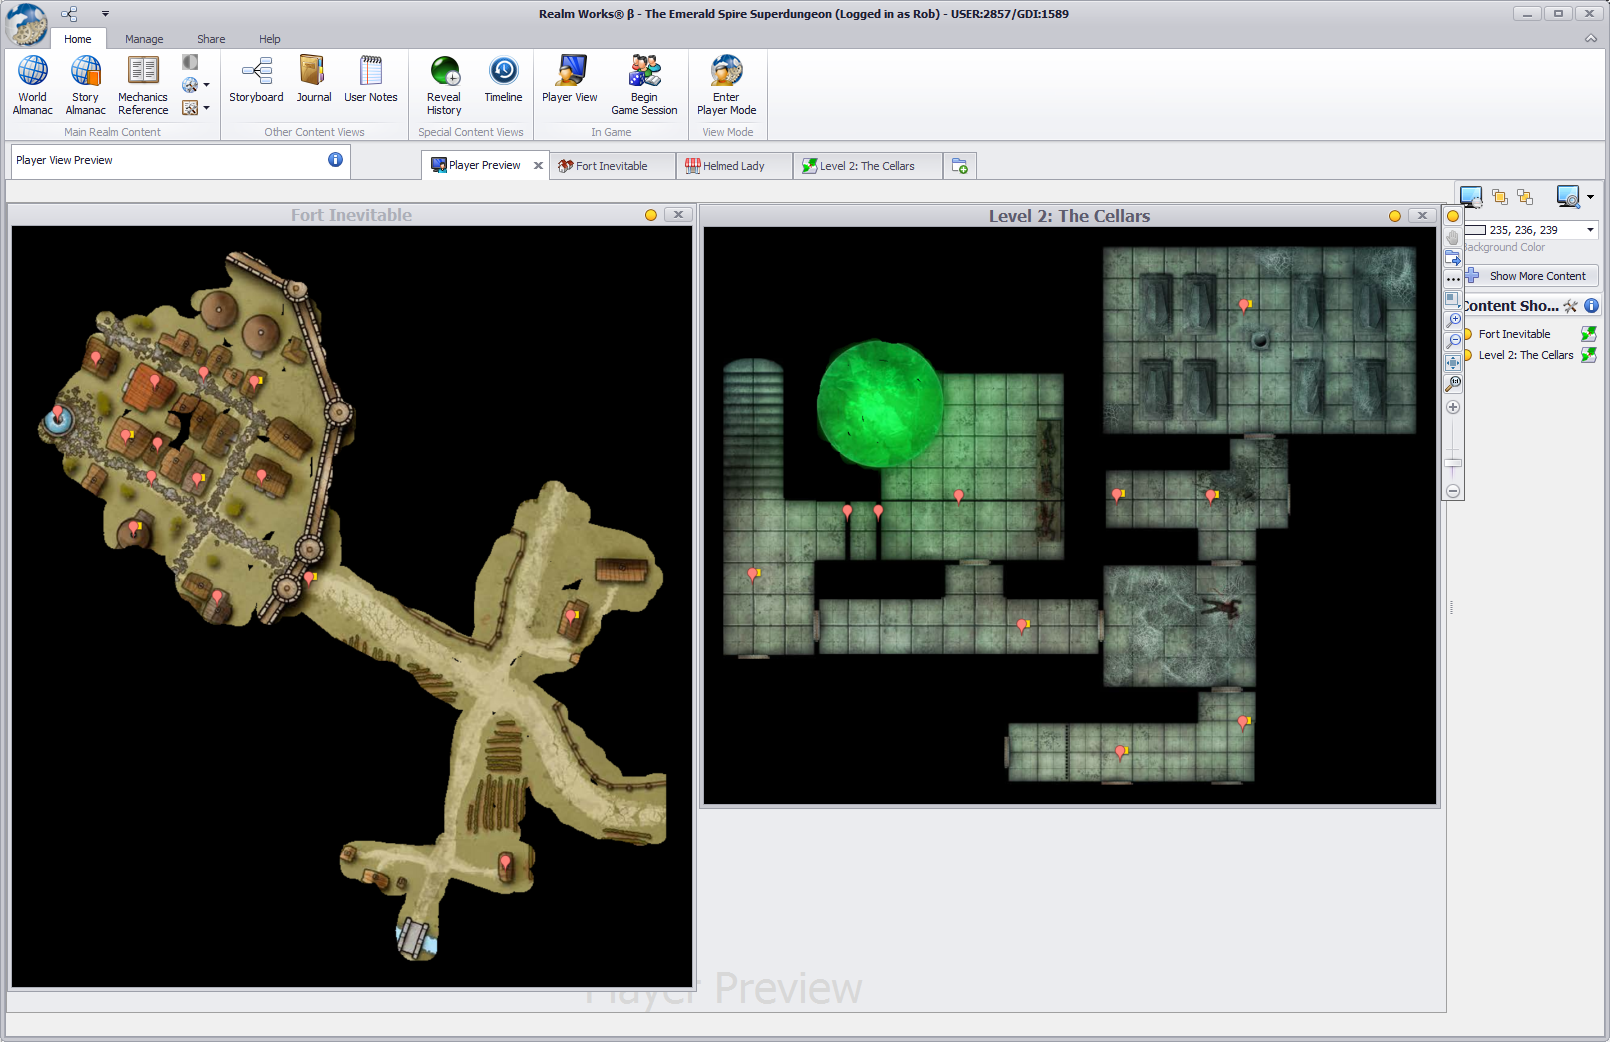Close the Fort Inevitable map panel
The image size is (1610, 1042).
(678, 215)
